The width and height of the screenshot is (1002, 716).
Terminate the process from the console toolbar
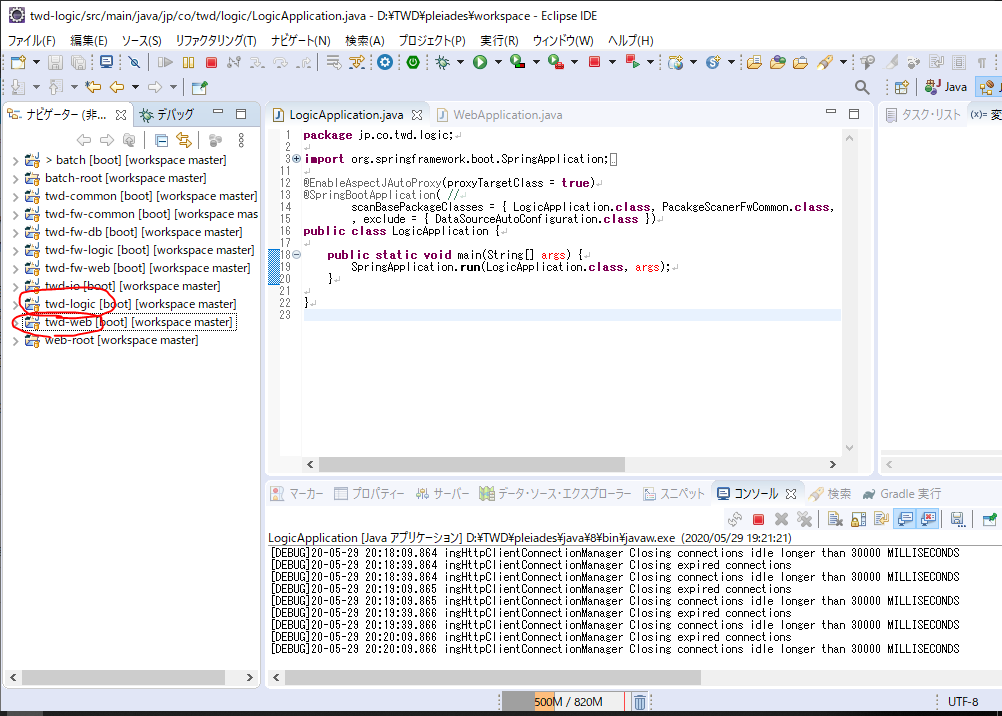758,519
